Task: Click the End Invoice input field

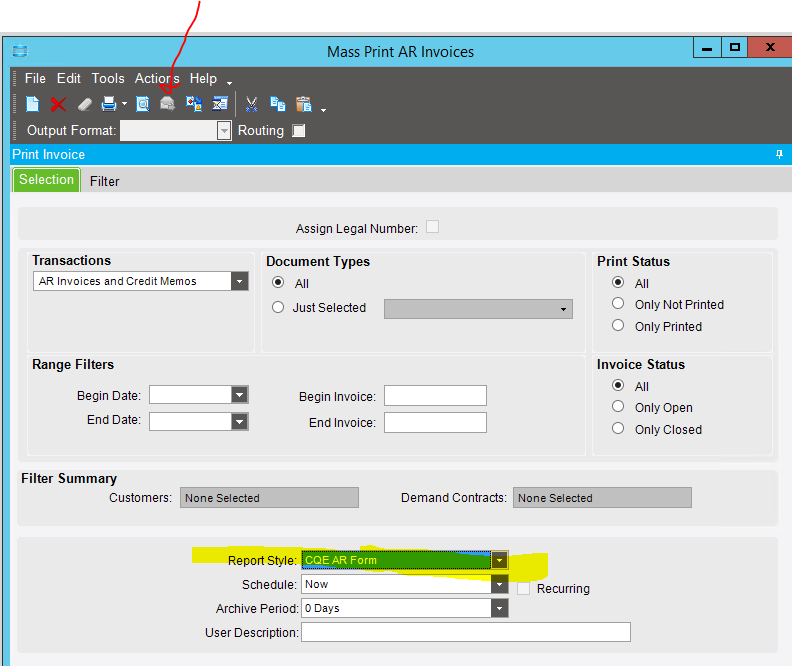Action: coord(435,423)
